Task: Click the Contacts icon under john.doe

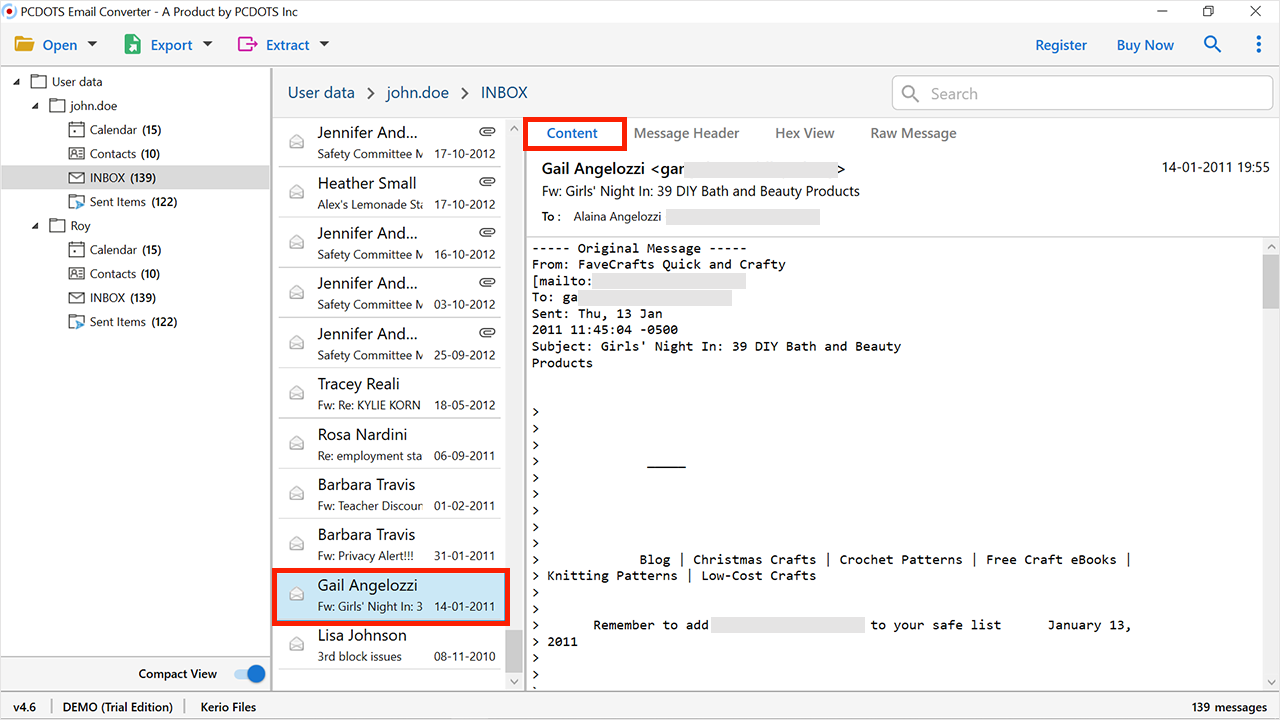Action: point(76,154)
